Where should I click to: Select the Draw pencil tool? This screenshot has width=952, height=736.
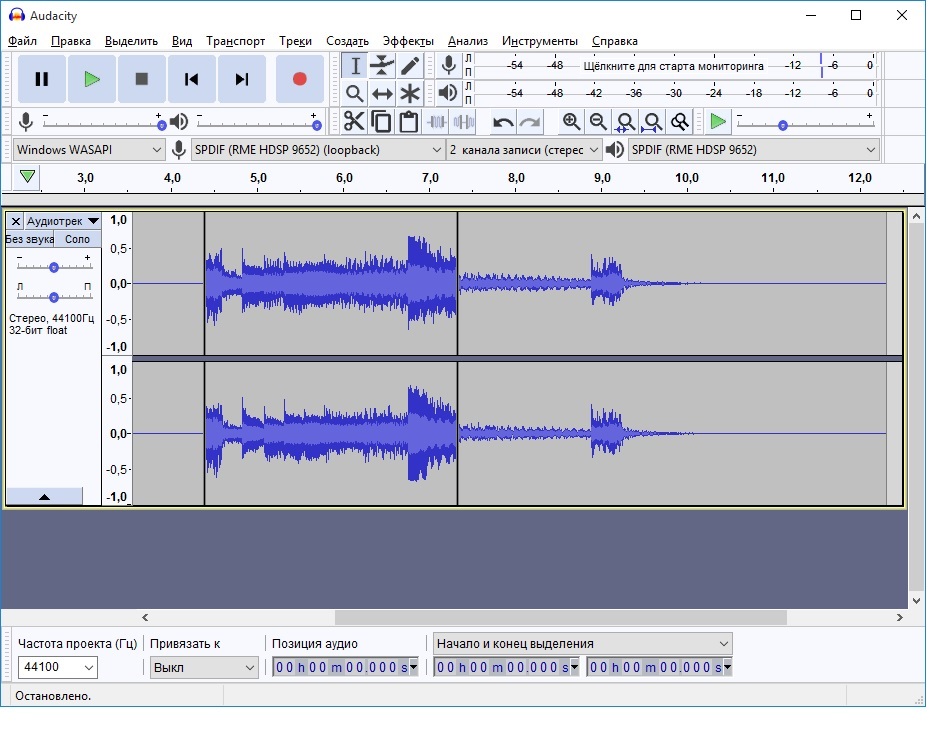[410, 66]
